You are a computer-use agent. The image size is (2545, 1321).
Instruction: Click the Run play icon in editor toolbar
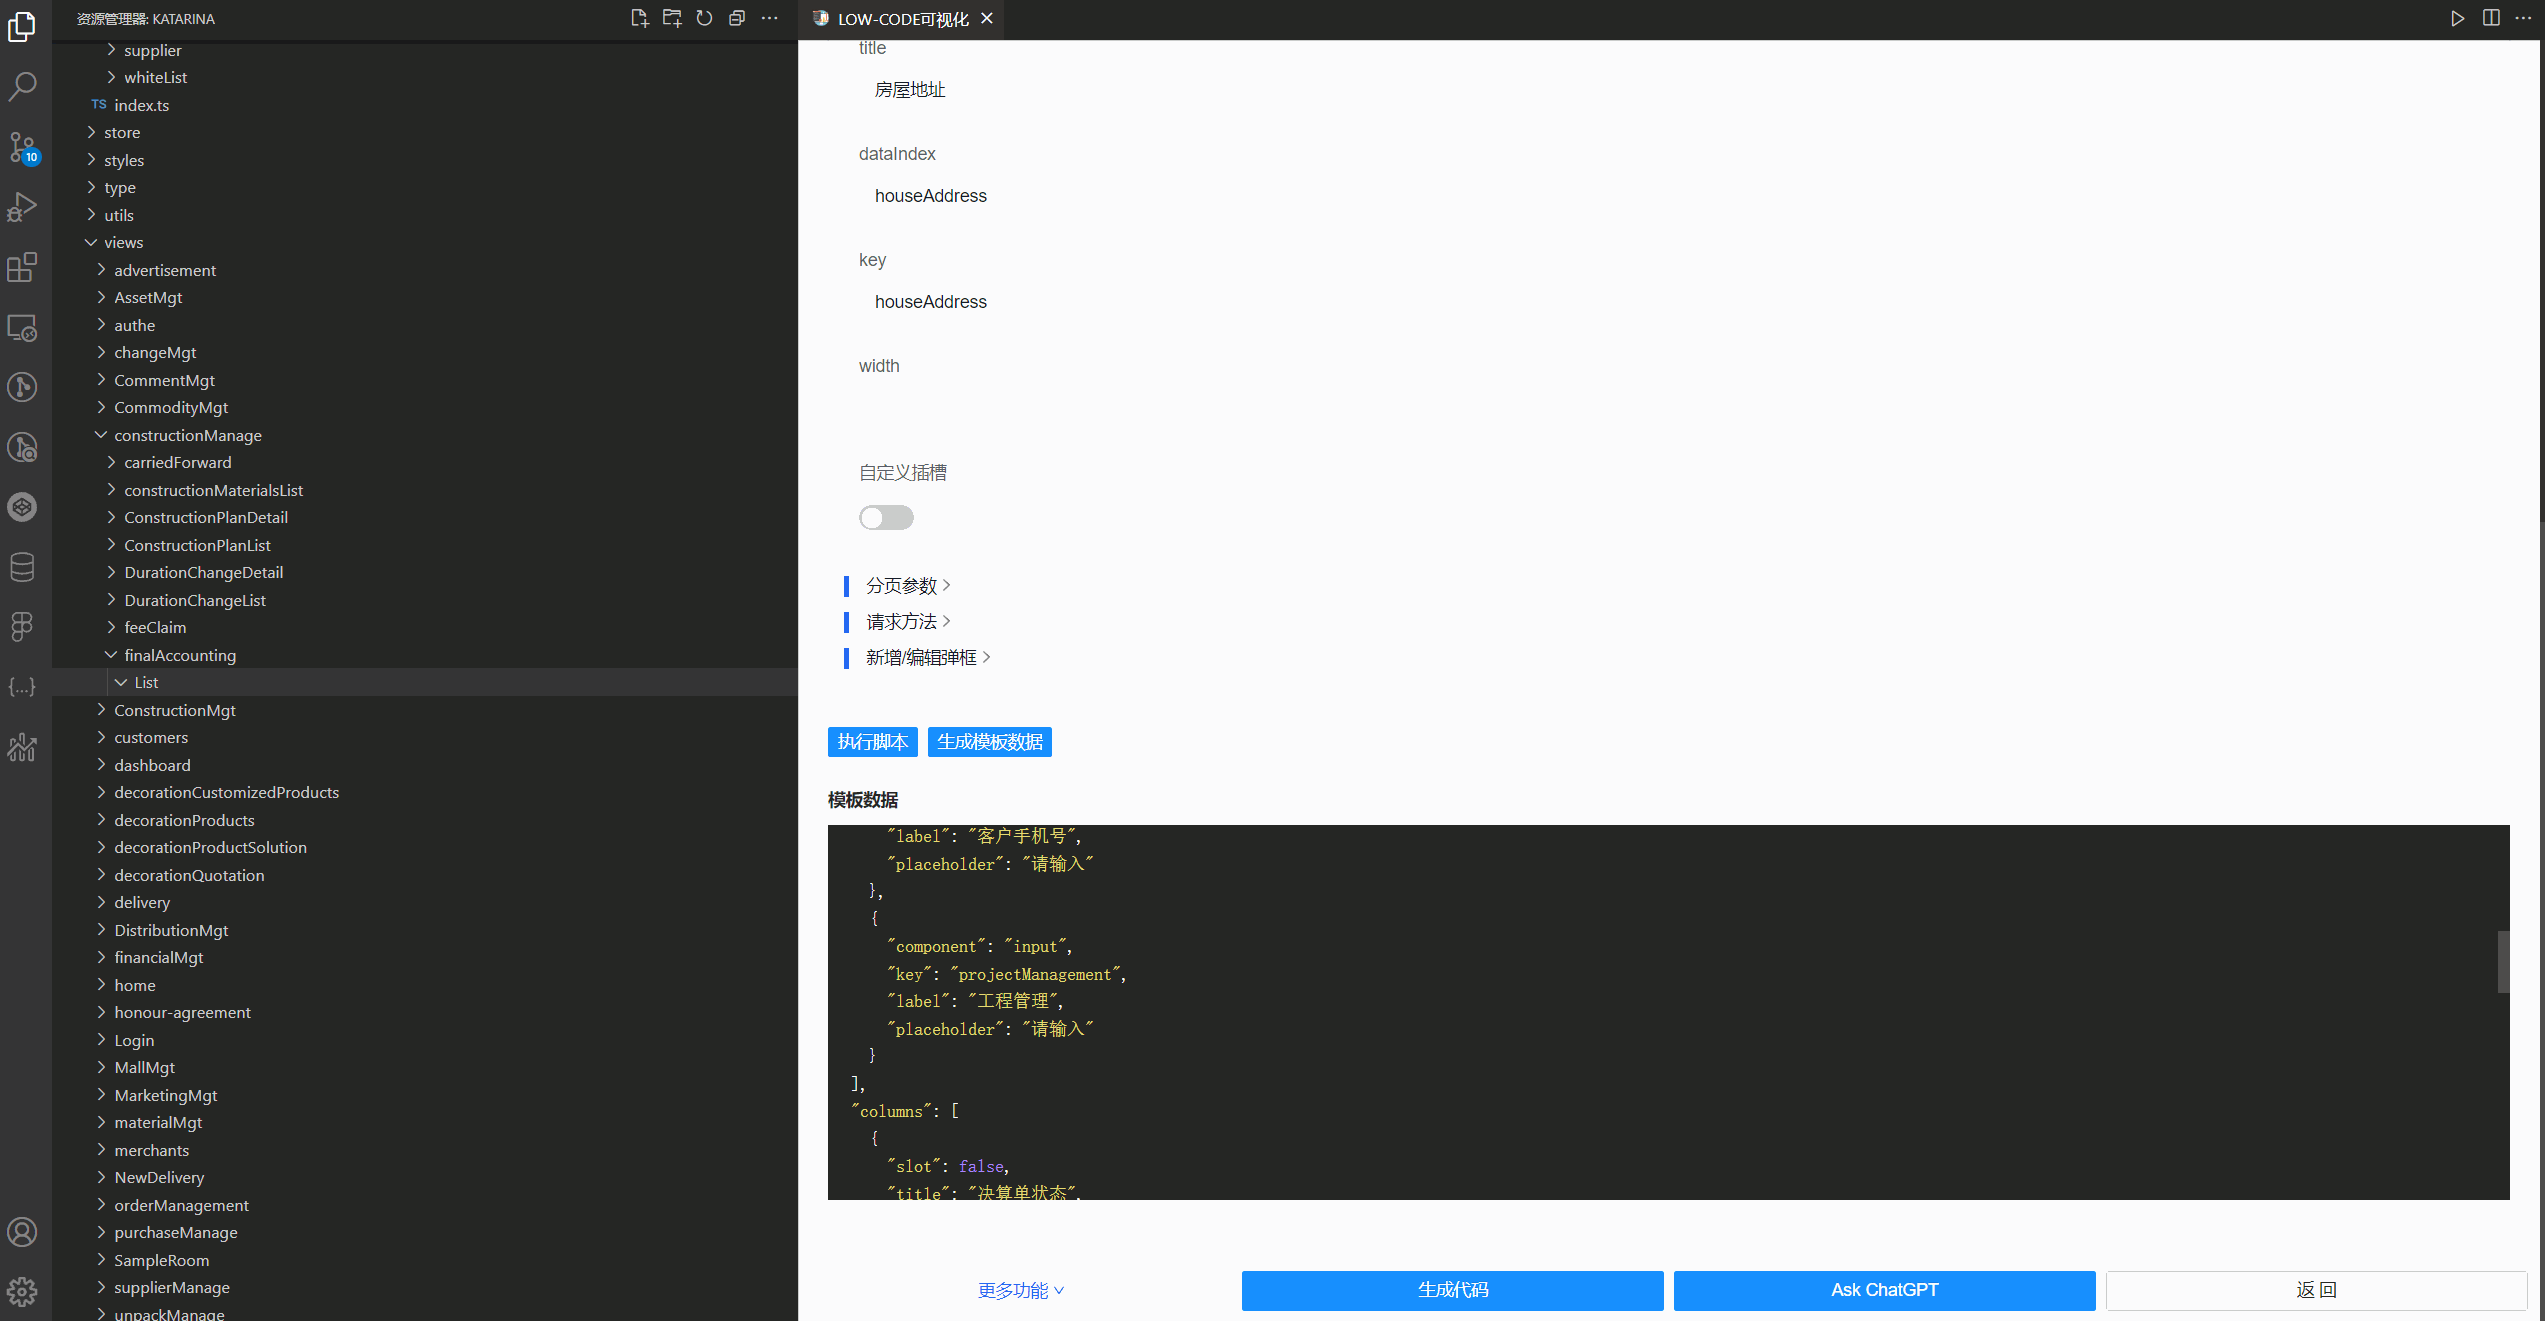click(x=2457, y=18)
